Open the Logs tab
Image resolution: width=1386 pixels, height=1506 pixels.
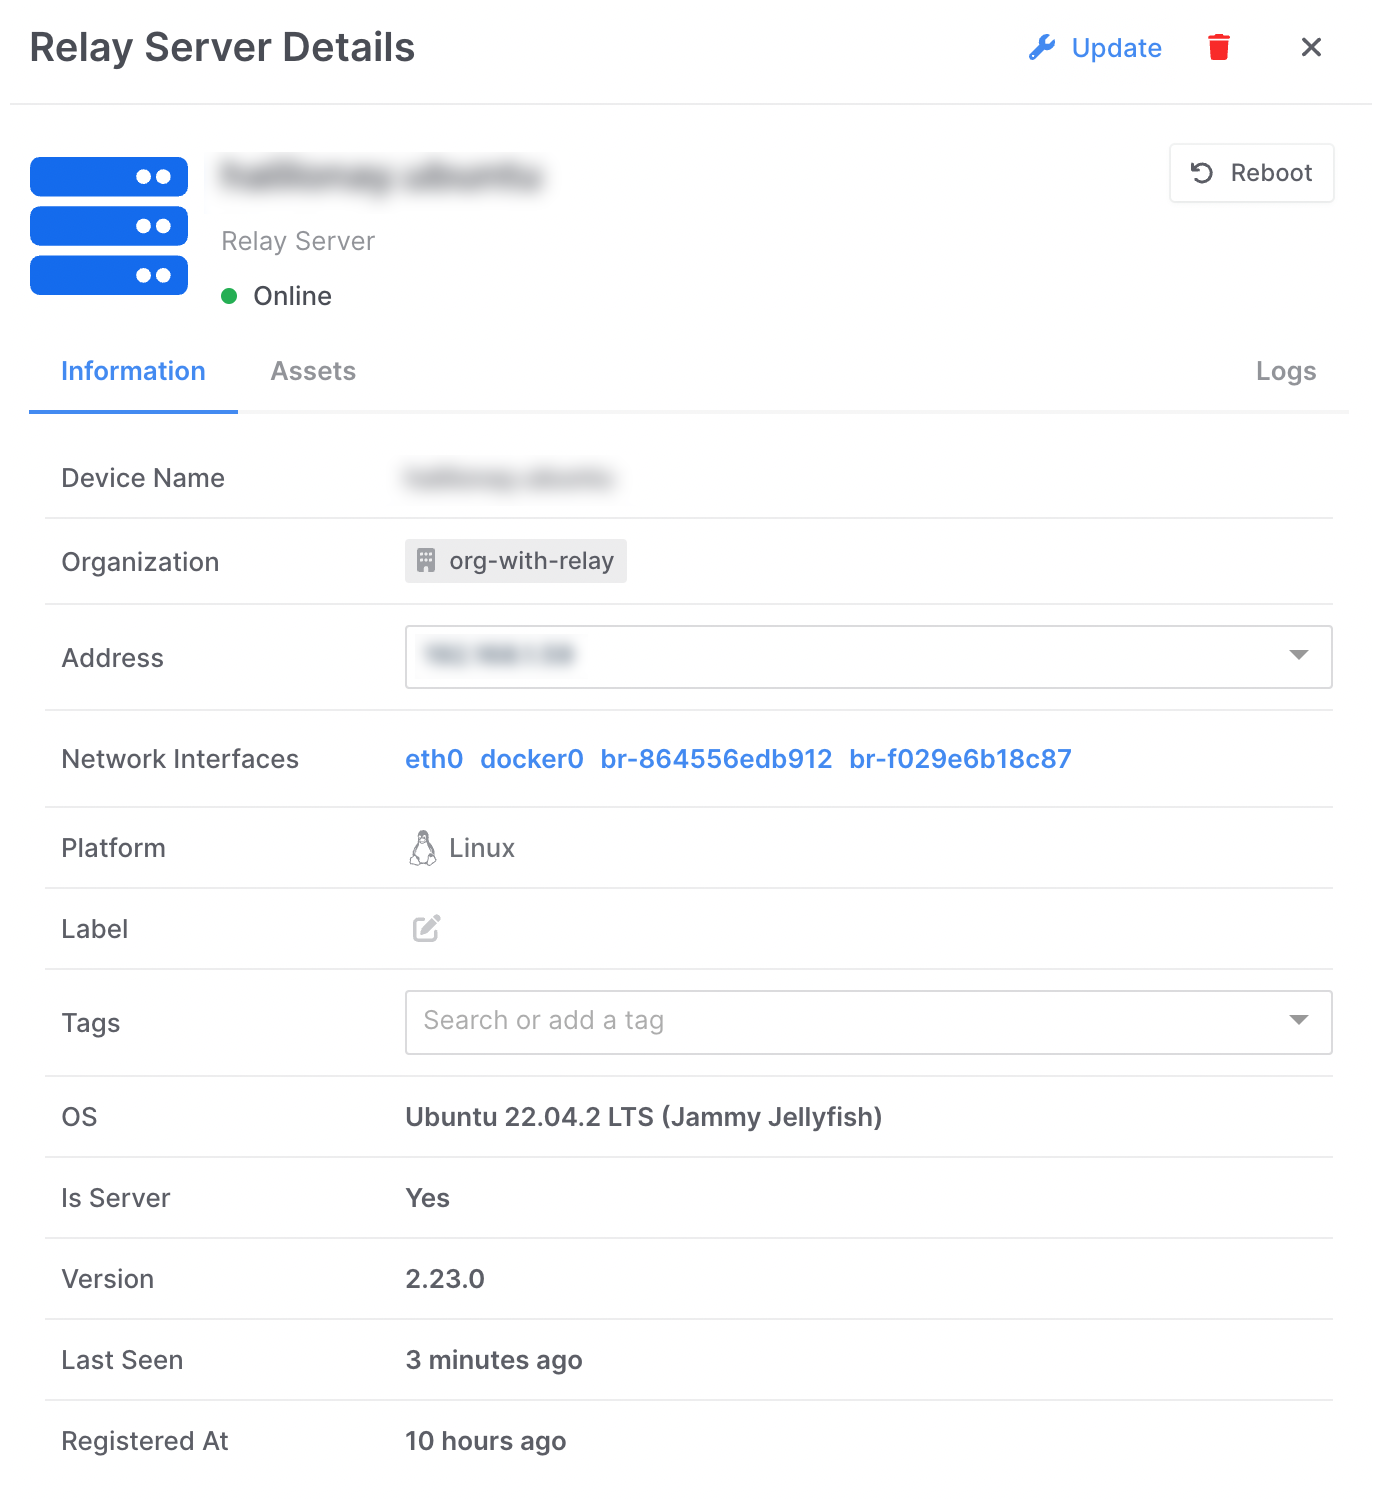pos(1285,371)
